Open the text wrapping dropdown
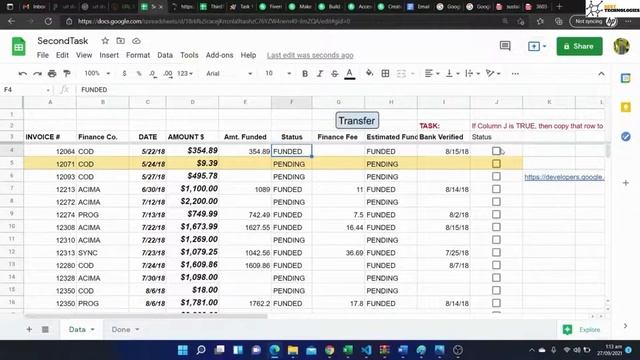 point(472,73)
